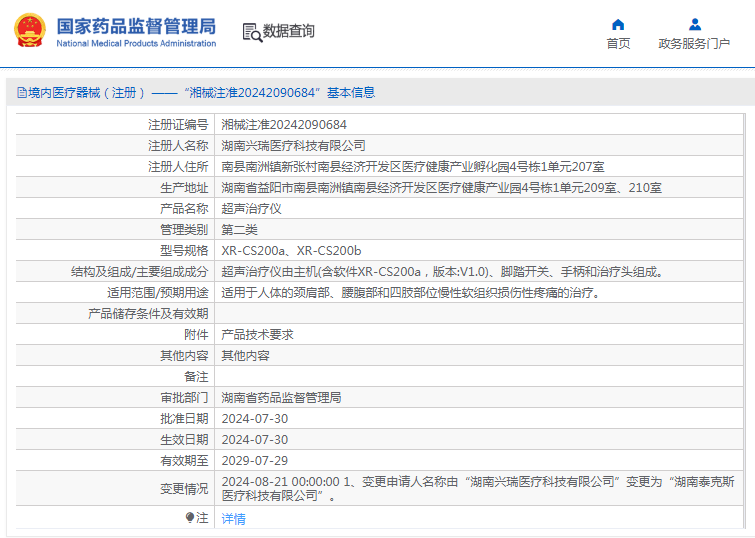Viewport: 755px width, 538px height.
Task: Click approving body 湖南省药品监督管理局
Action: tap(282, 397)
